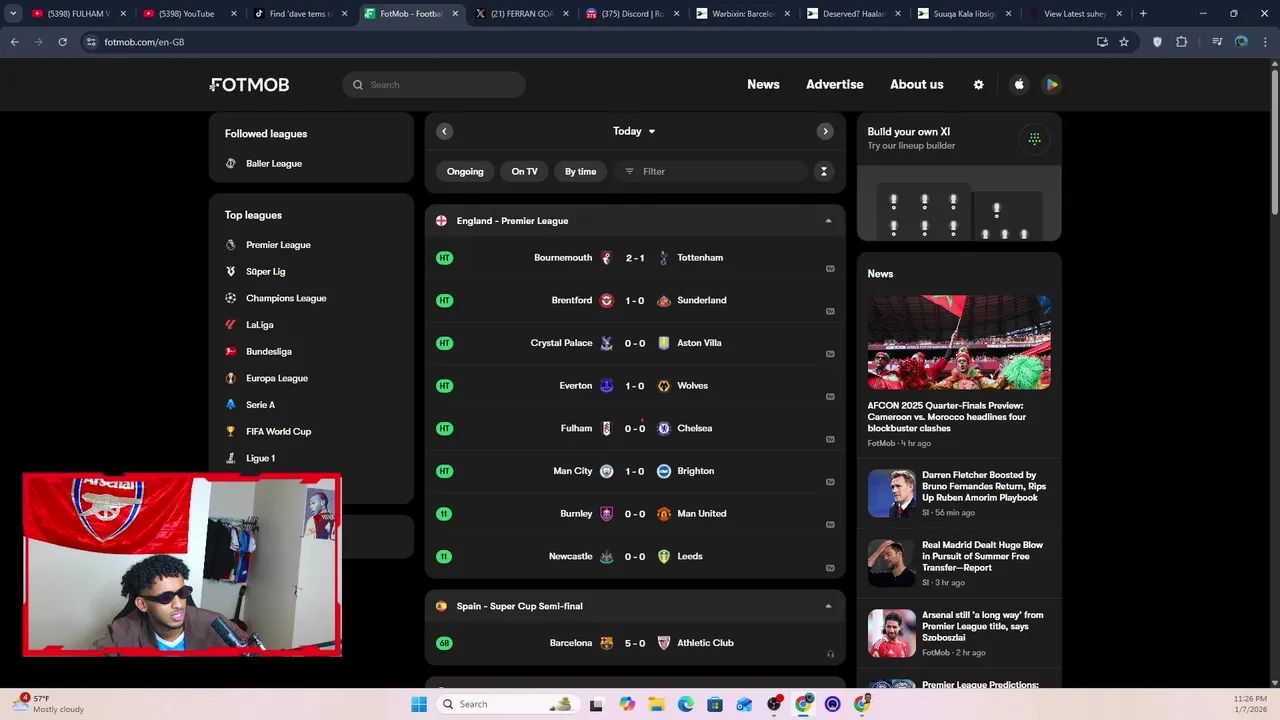This screenshot has width=1280, height=720.
Task: Click the Süper Lig league icon
Action: (x=231, y=272)
